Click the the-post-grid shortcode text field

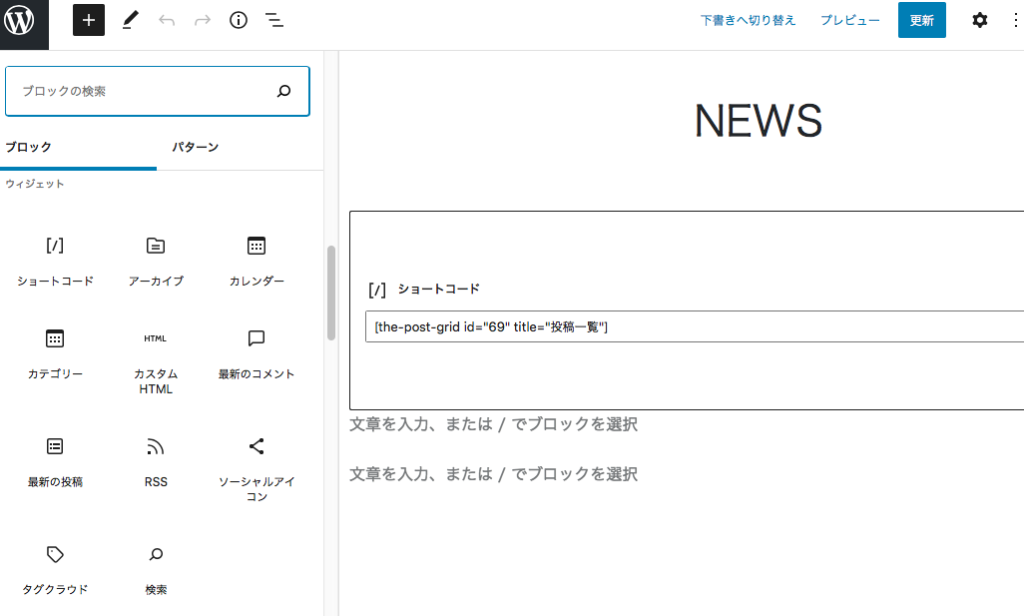(x=694, y=327)
